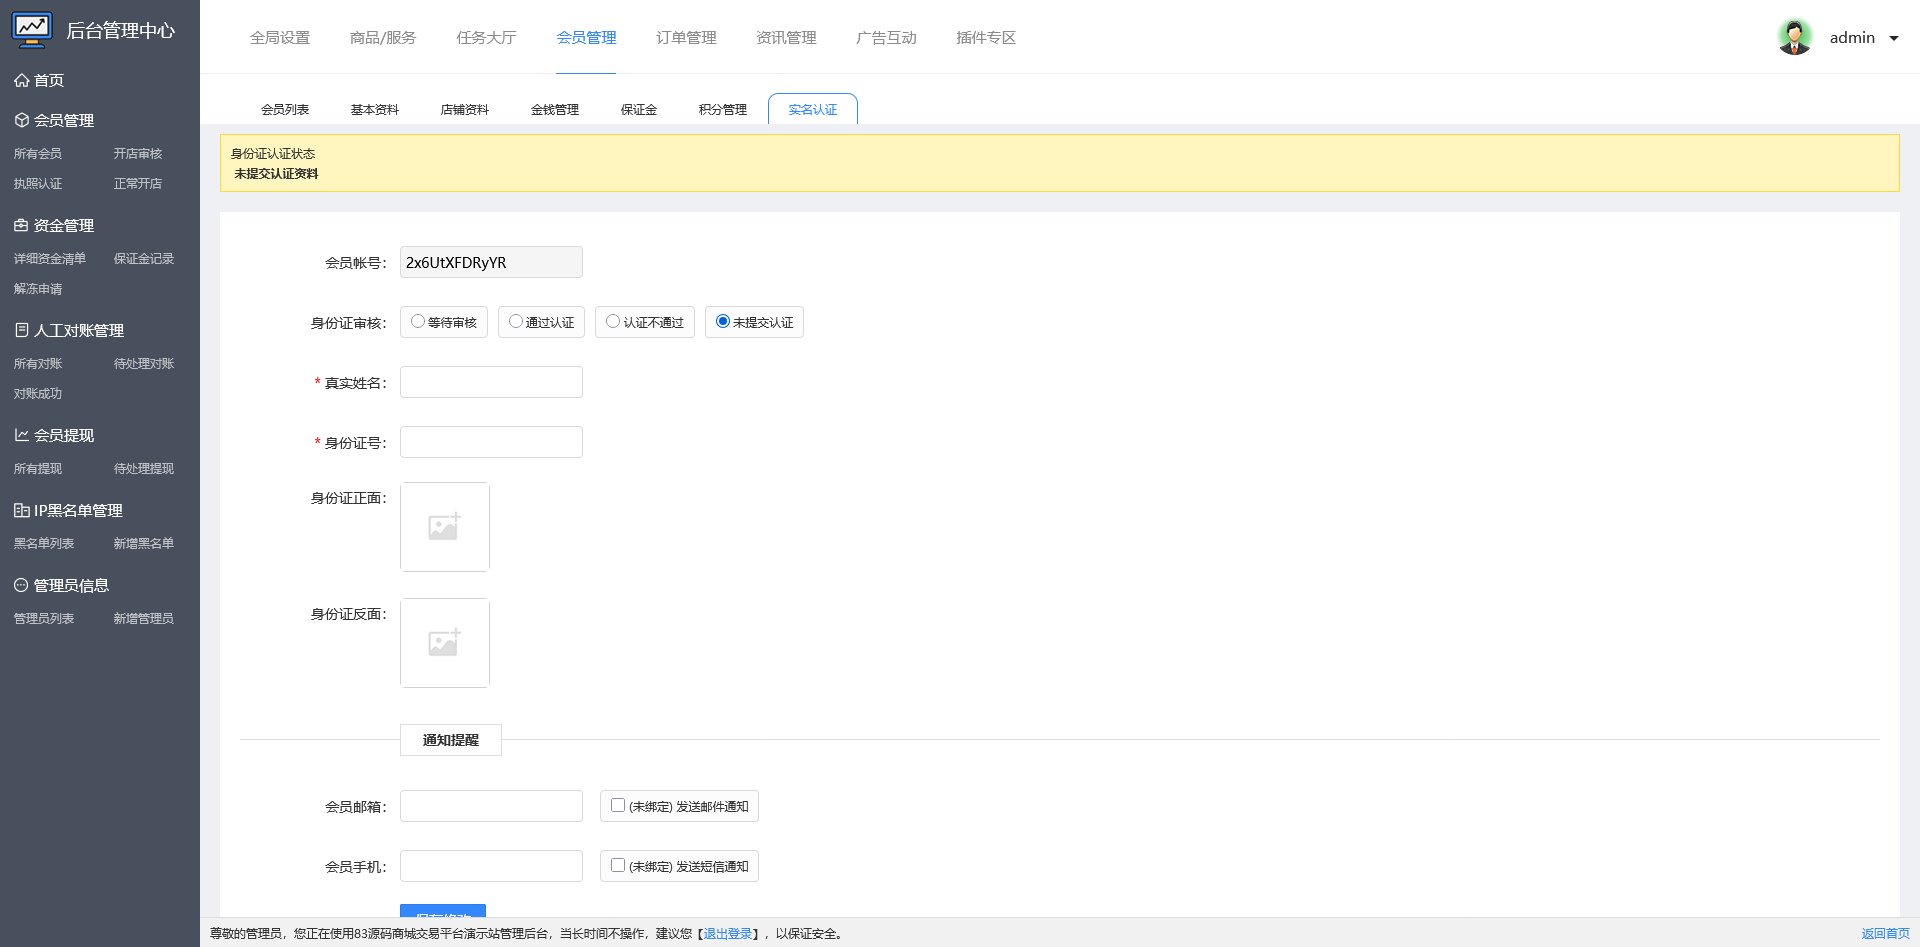Open 待处理对账 in the sidebar
The height and width of the screenshot is (947, 1920).
pos(144,363)
